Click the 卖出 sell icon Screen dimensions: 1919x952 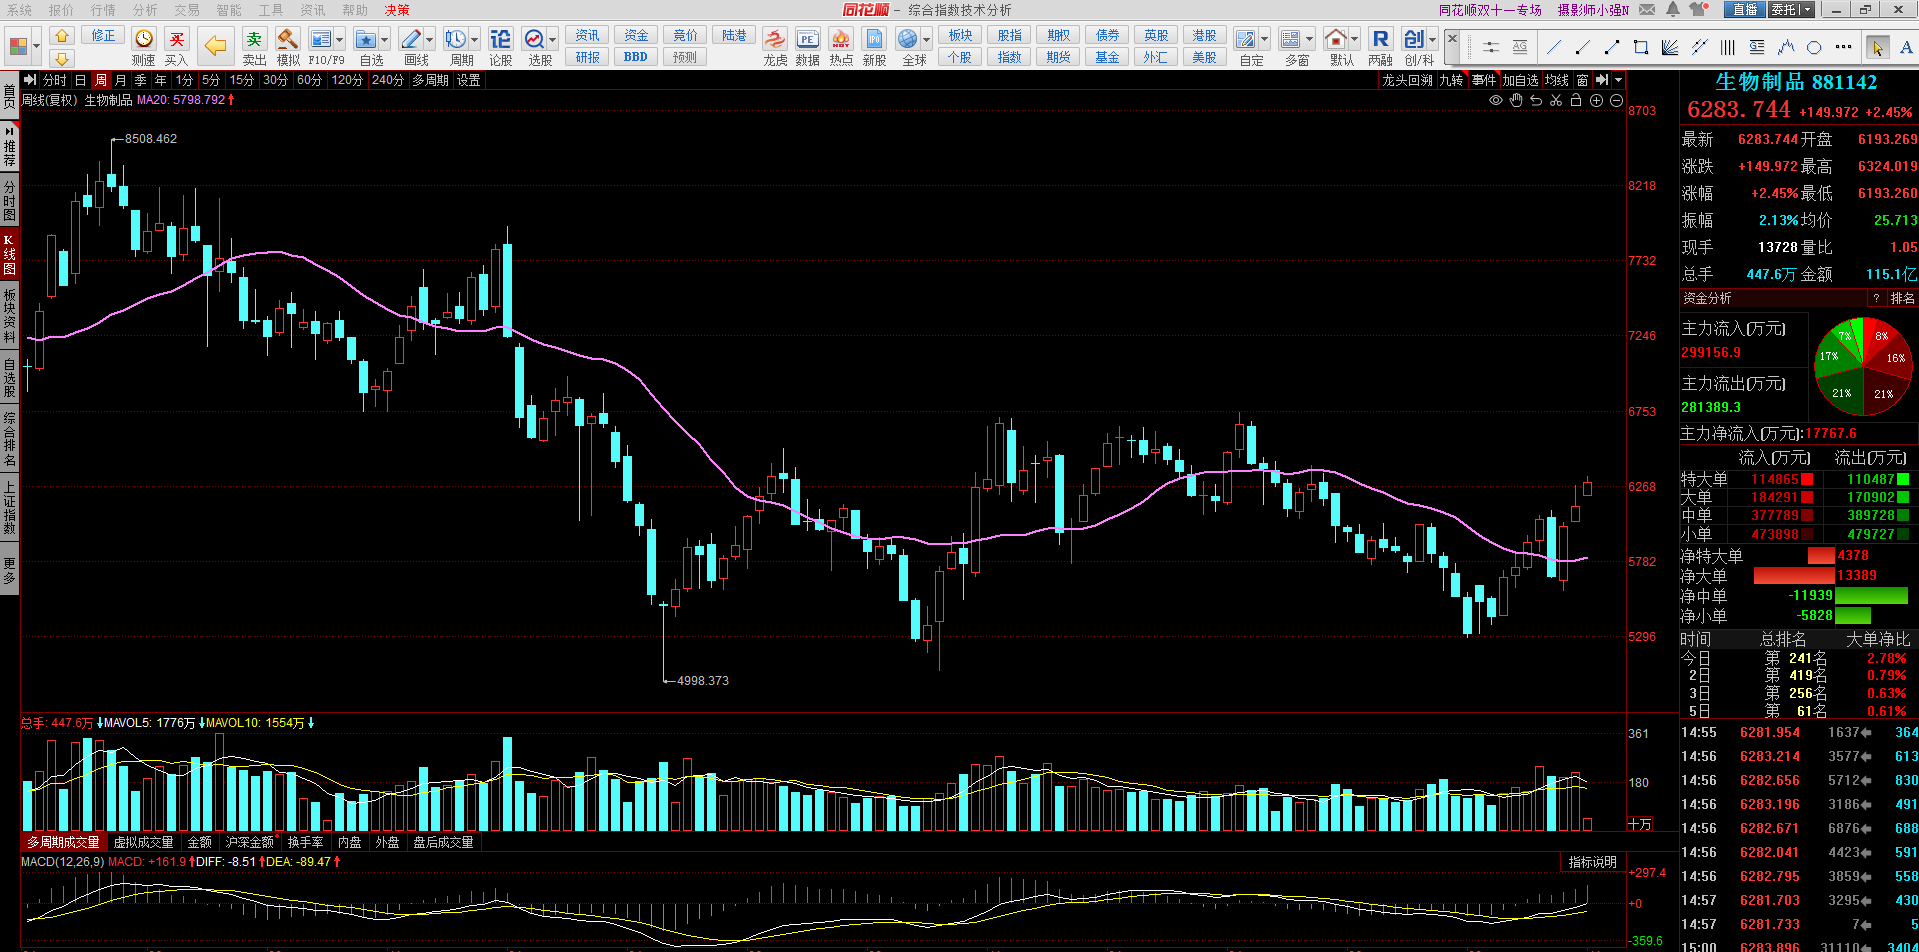(x=254, y=39)
